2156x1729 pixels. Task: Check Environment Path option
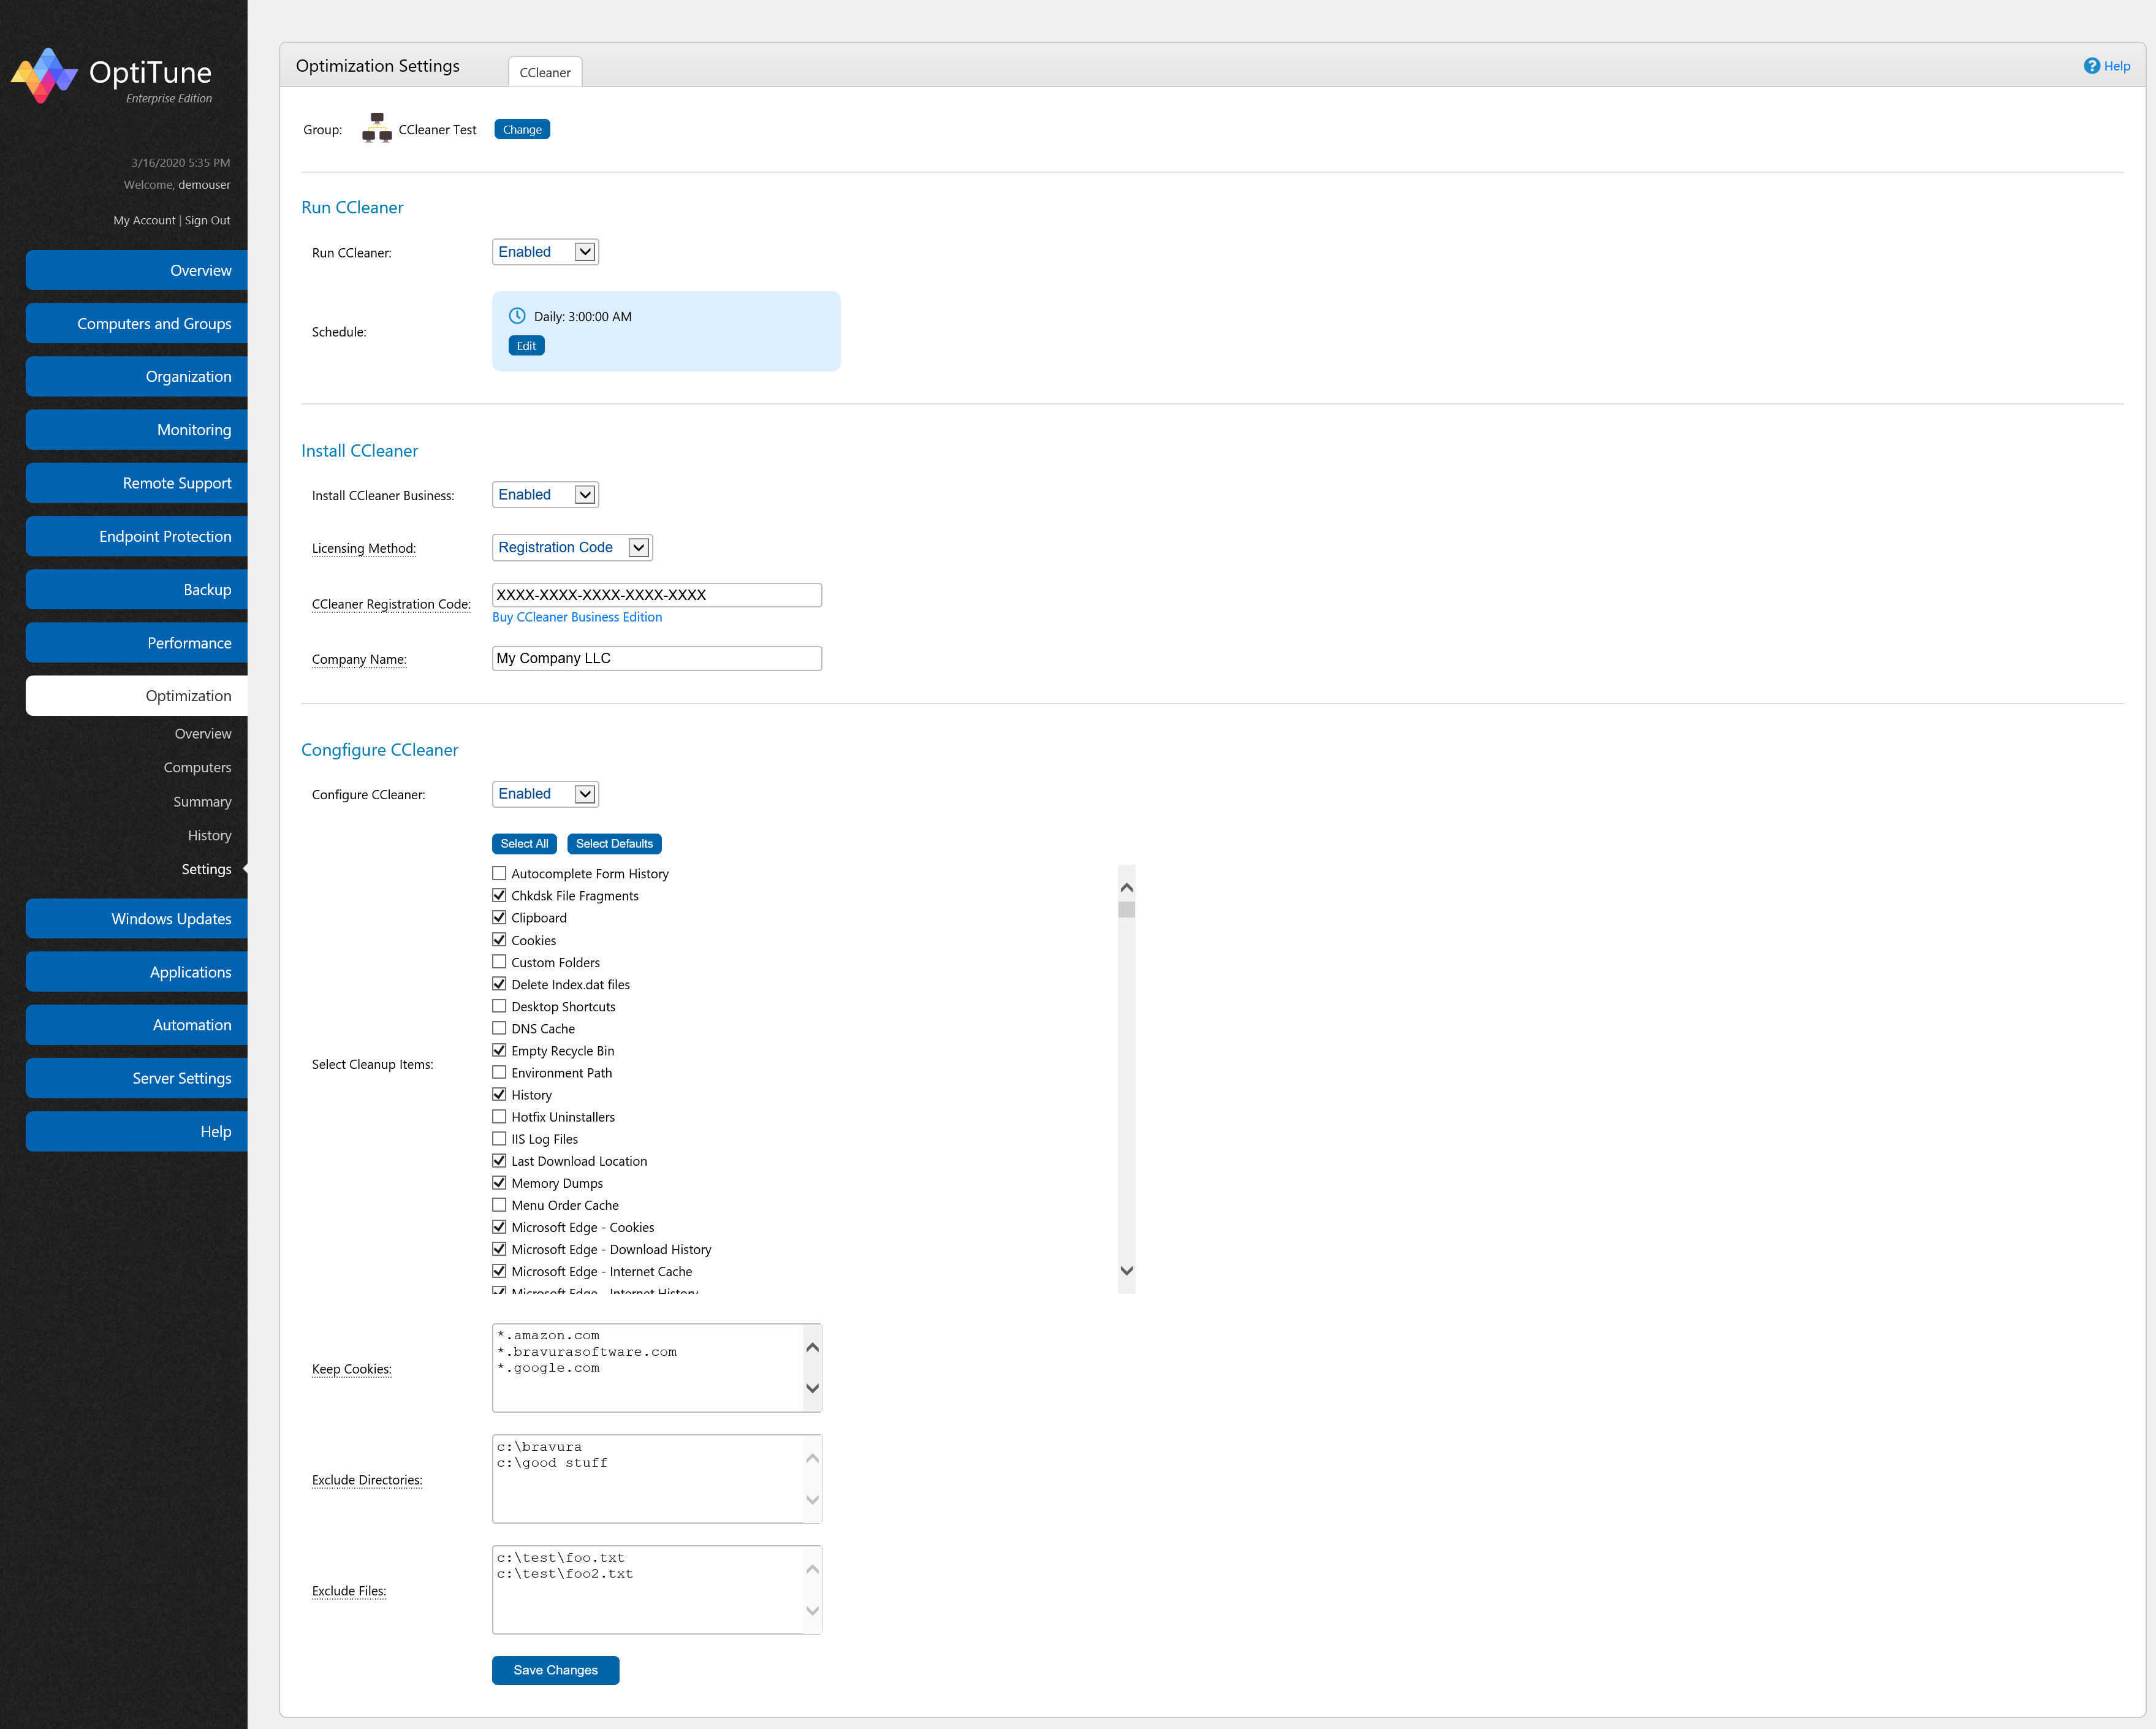pos(499,1072)
